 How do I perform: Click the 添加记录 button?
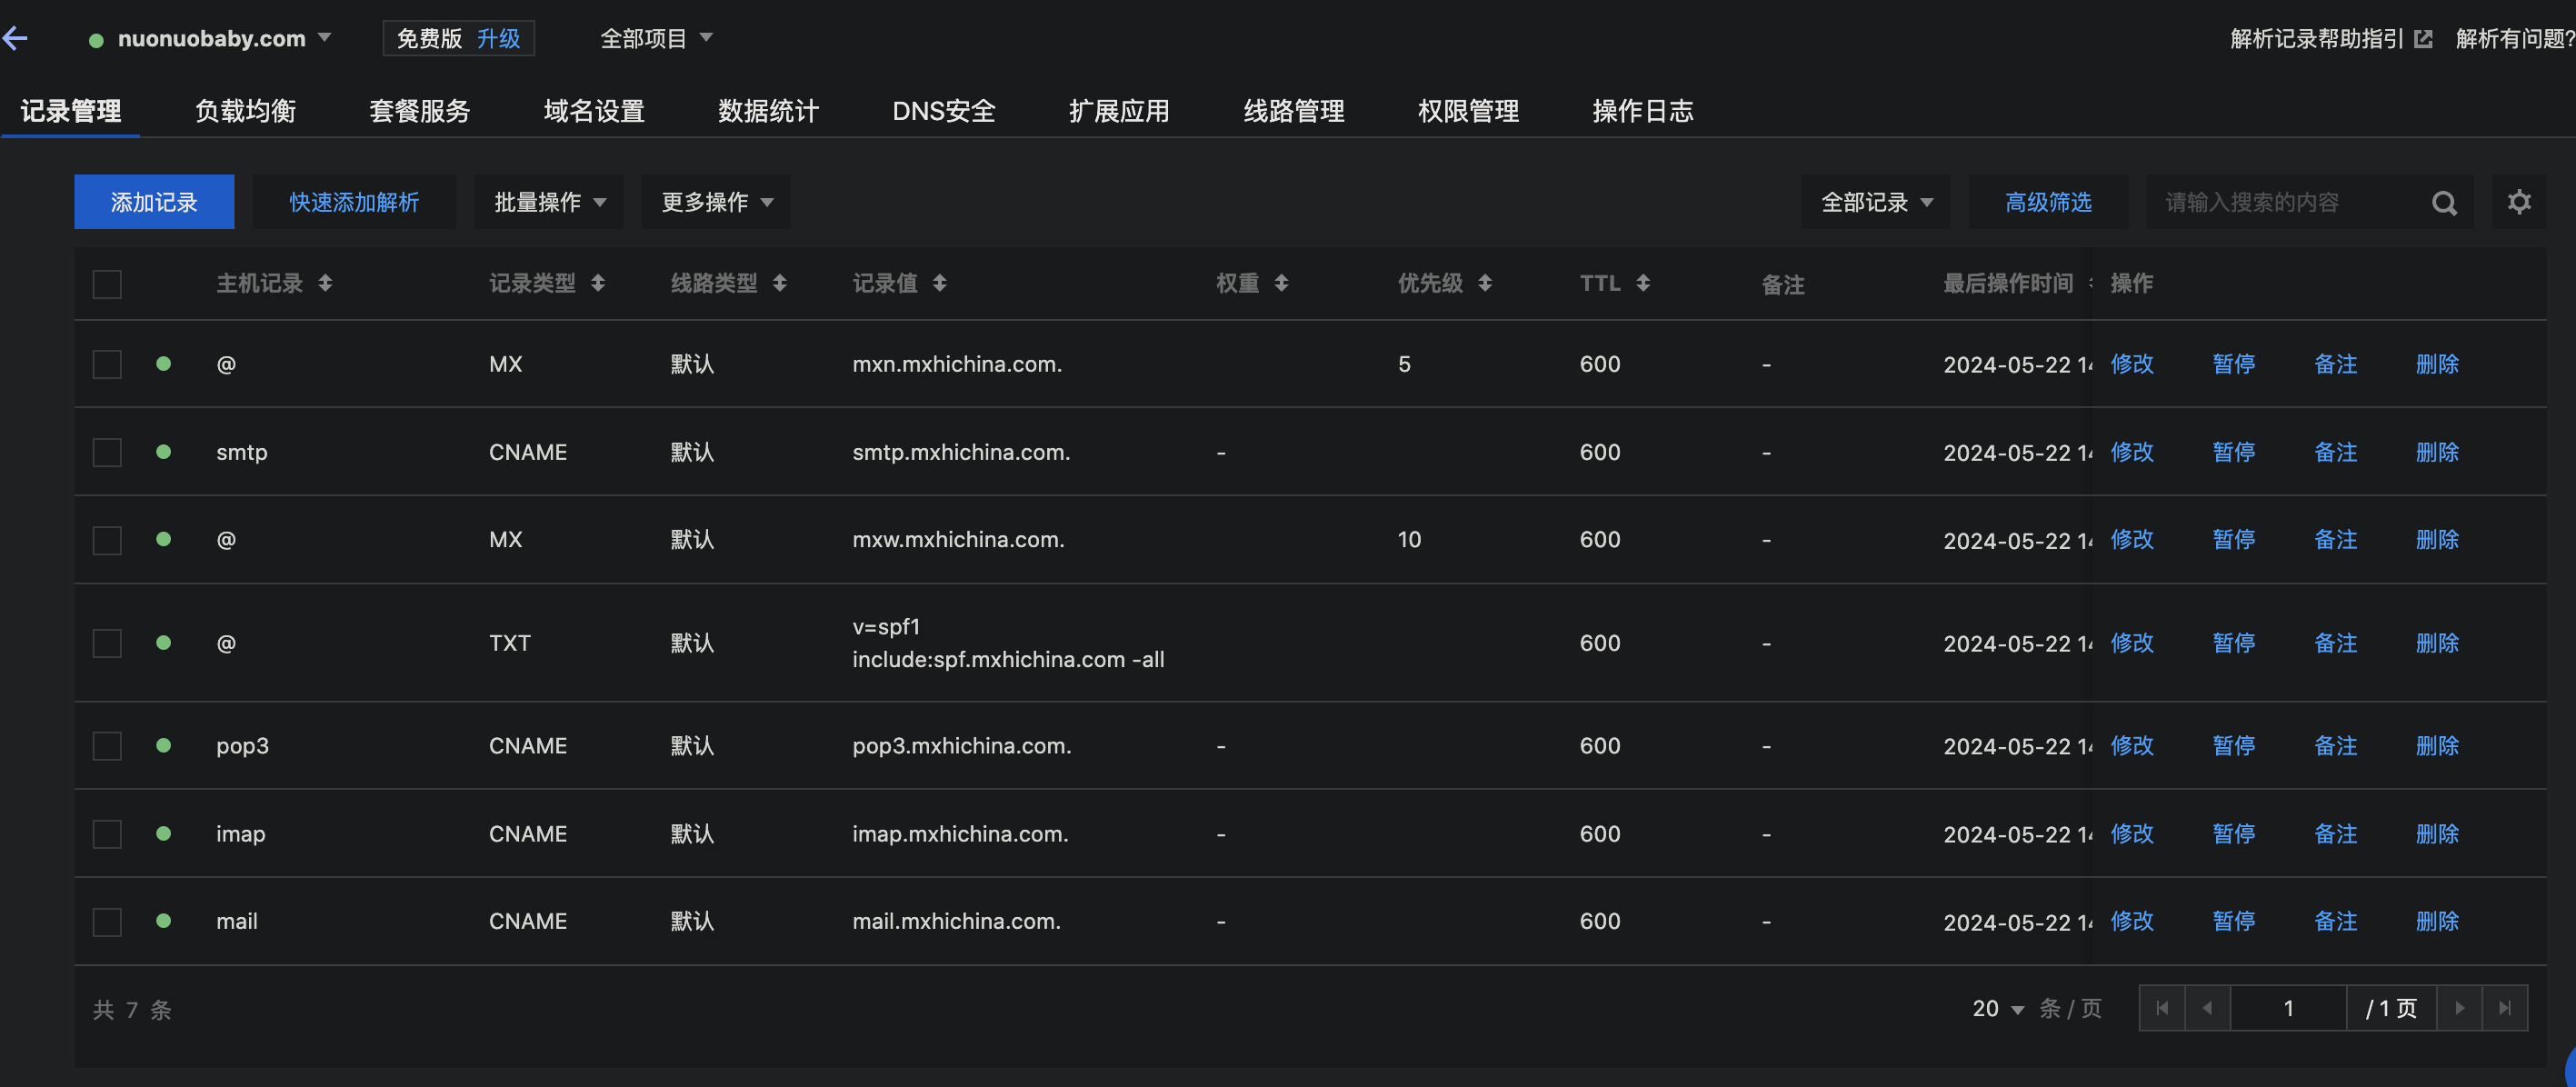pos(154,202)
